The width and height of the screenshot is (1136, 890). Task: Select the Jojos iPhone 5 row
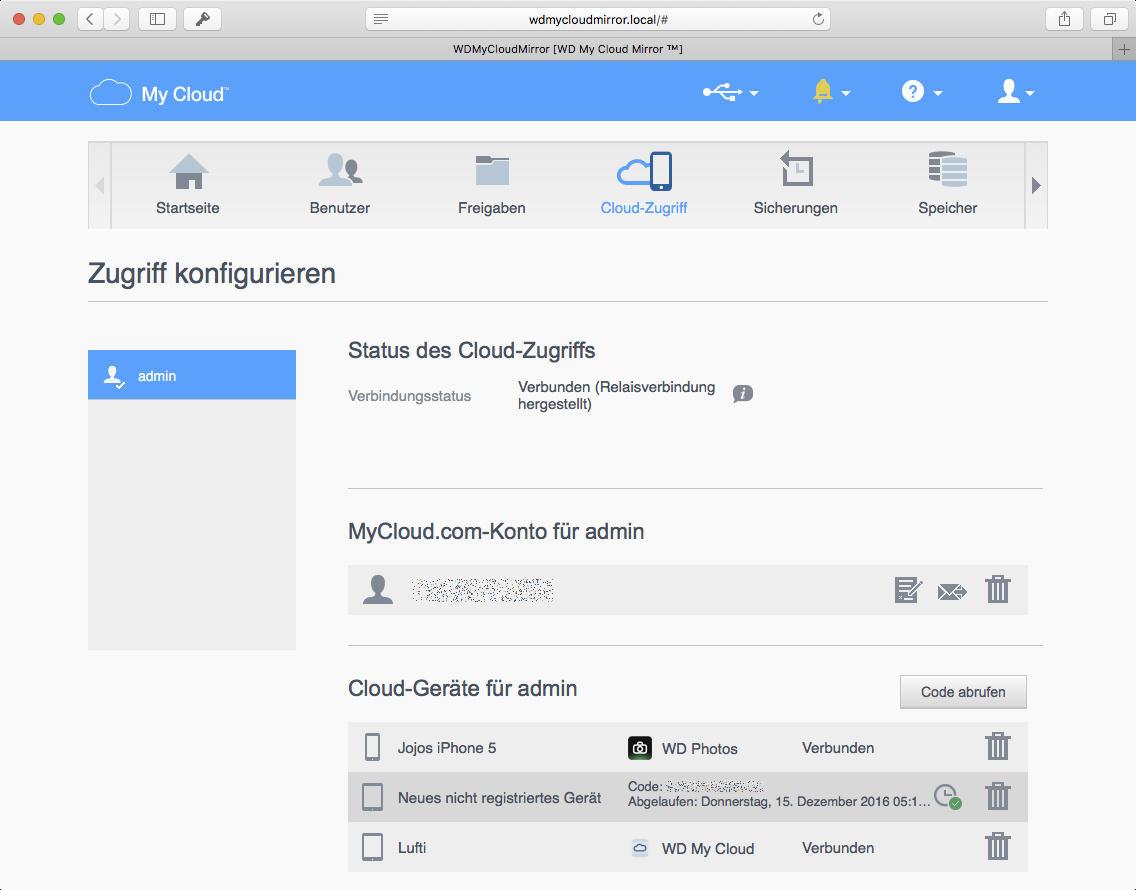688,747
